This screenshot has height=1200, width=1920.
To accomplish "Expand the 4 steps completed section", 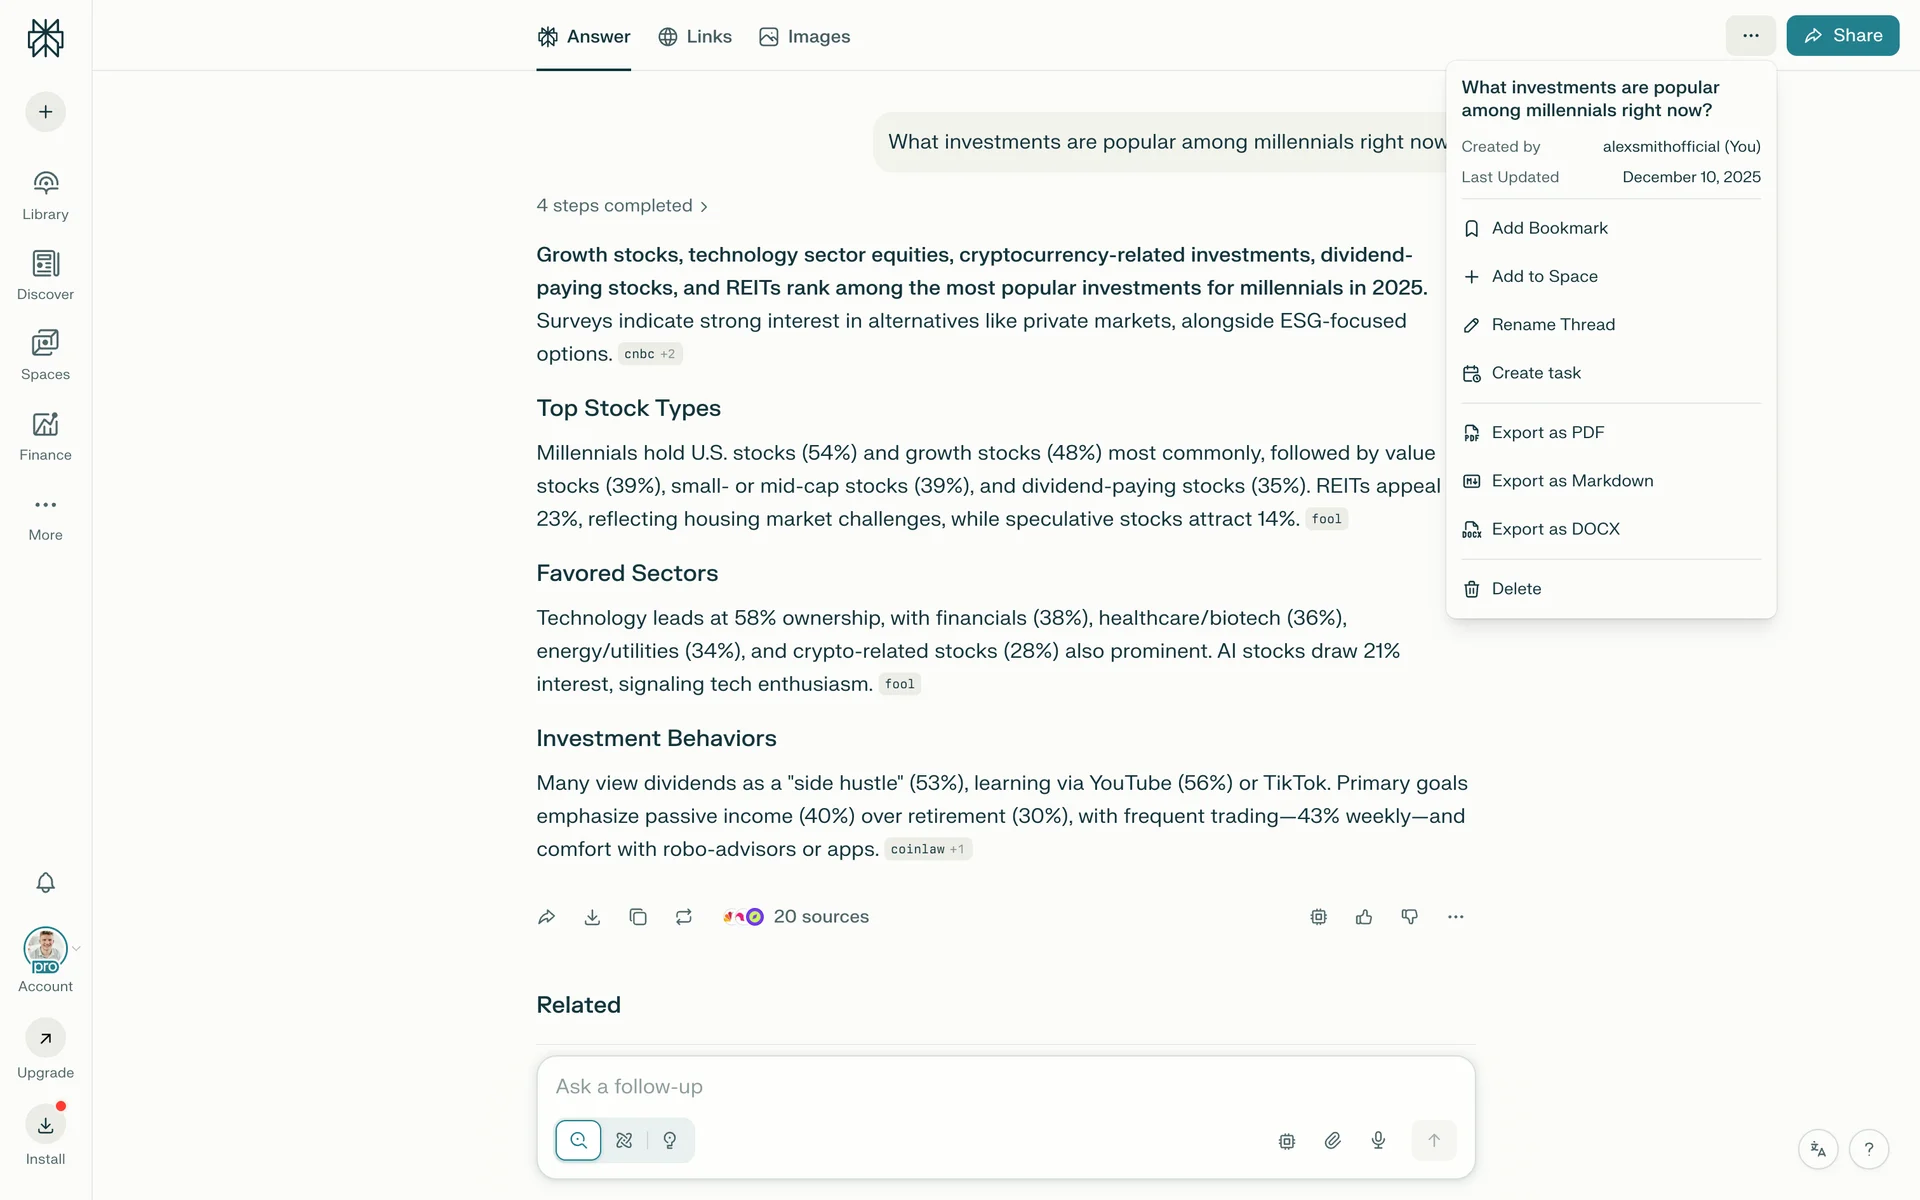I will point(622,206).
